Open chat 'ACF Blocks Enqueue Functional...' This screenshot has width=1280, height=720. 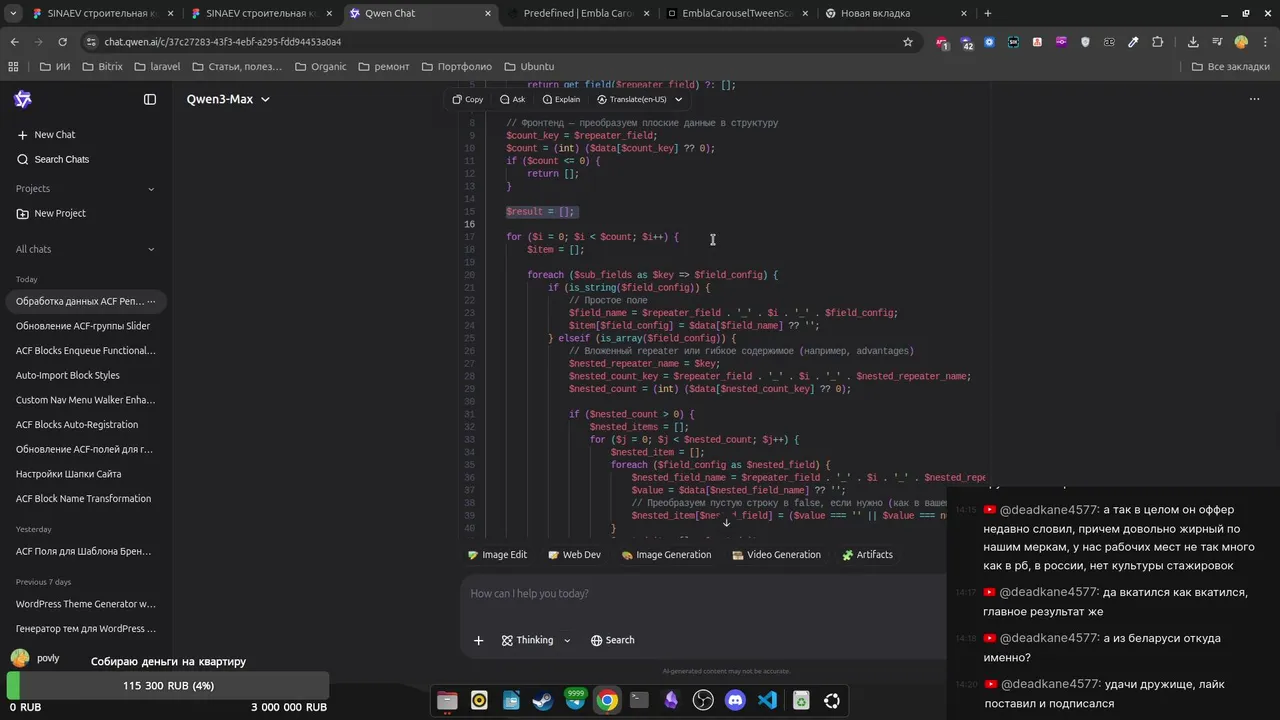pyautogui.click(x=83, y=351)
